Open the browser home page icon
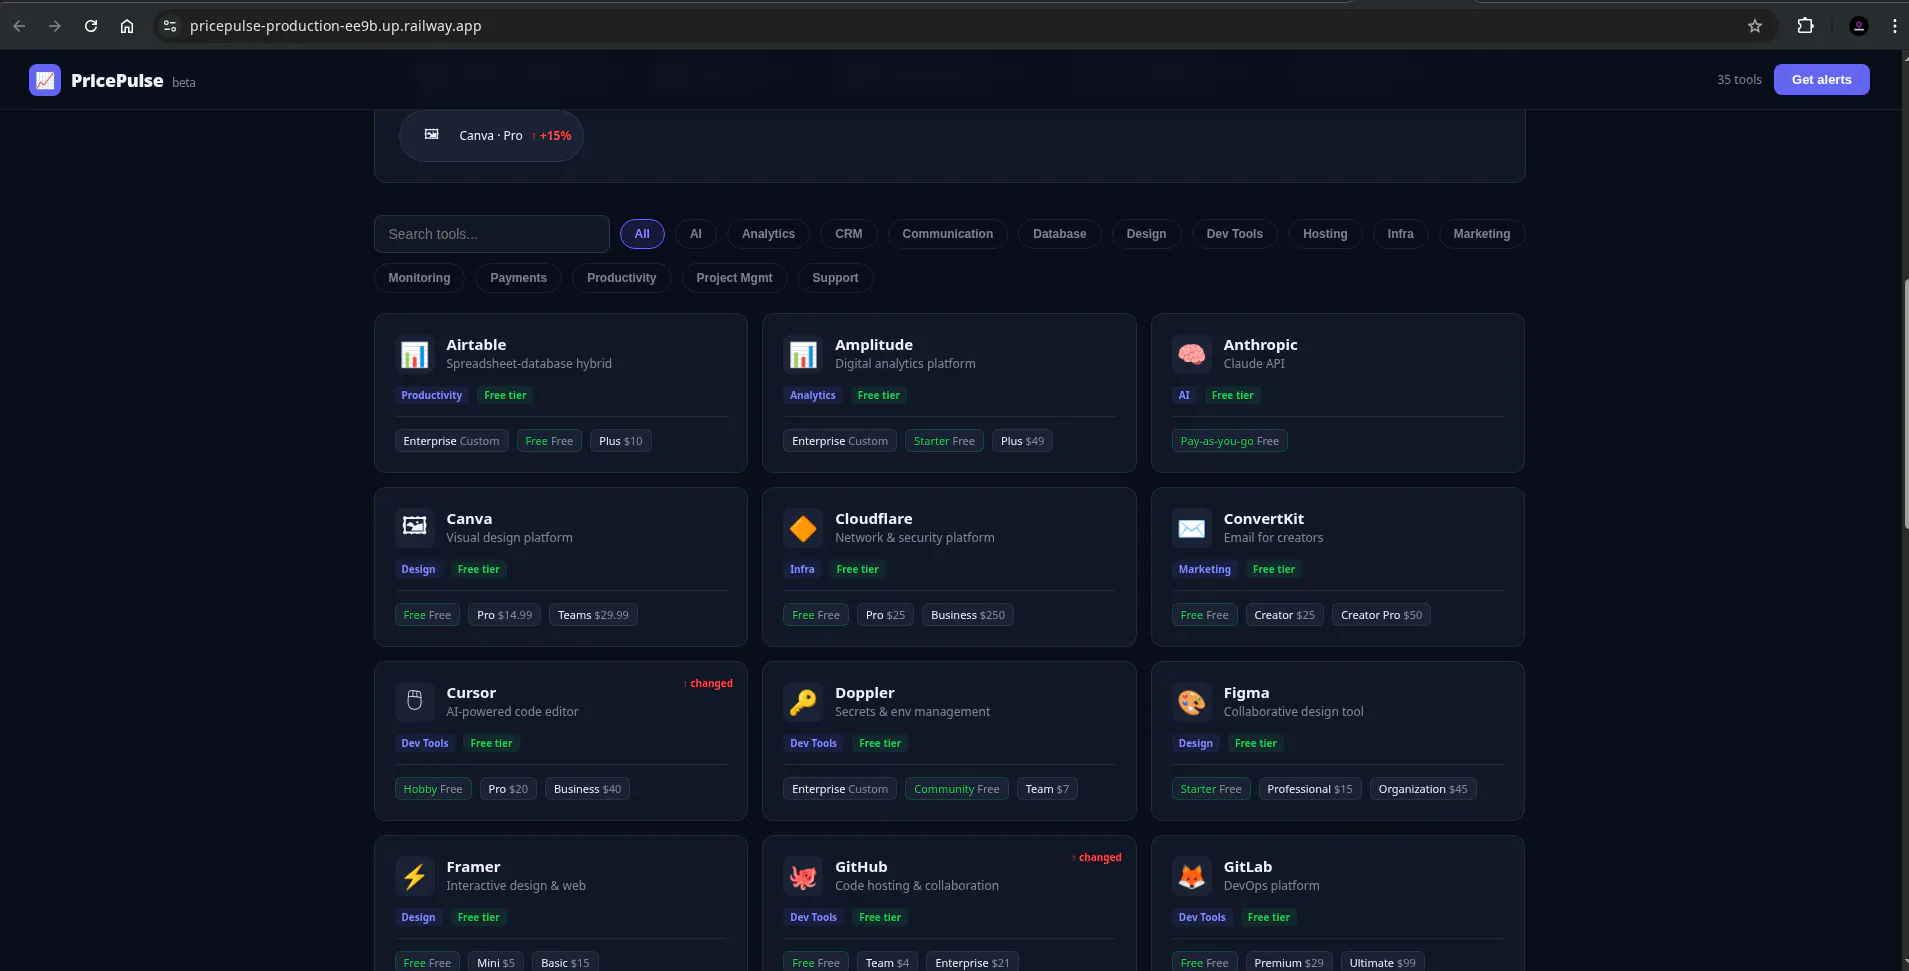This screenshot has width=1909, height=971. coord(127,26)
